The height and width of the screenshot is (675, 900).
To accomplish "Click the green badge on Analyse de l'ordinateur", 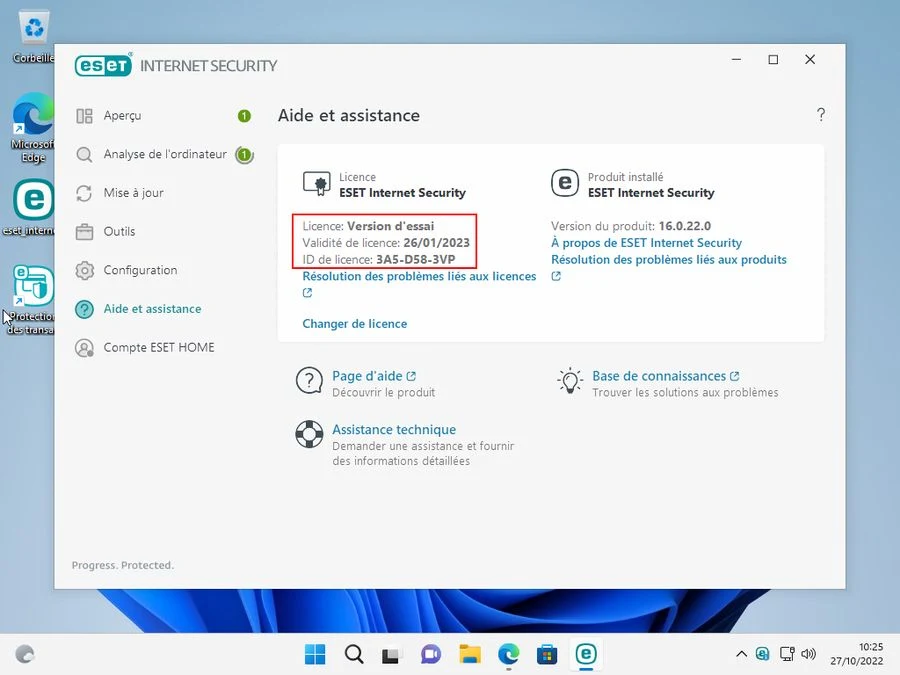I will click(245, 154).
